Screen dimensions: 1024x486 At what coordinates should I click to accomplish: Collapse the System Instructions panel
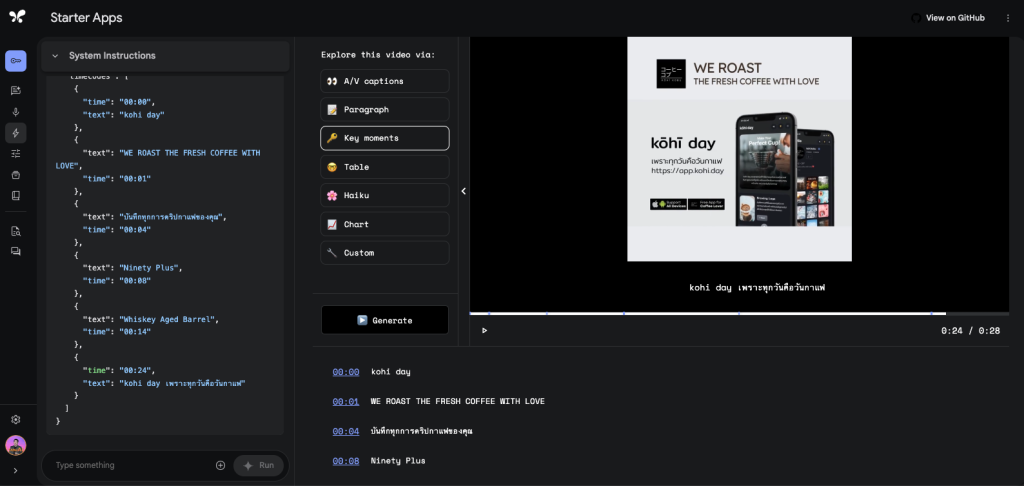click(55, 56)
